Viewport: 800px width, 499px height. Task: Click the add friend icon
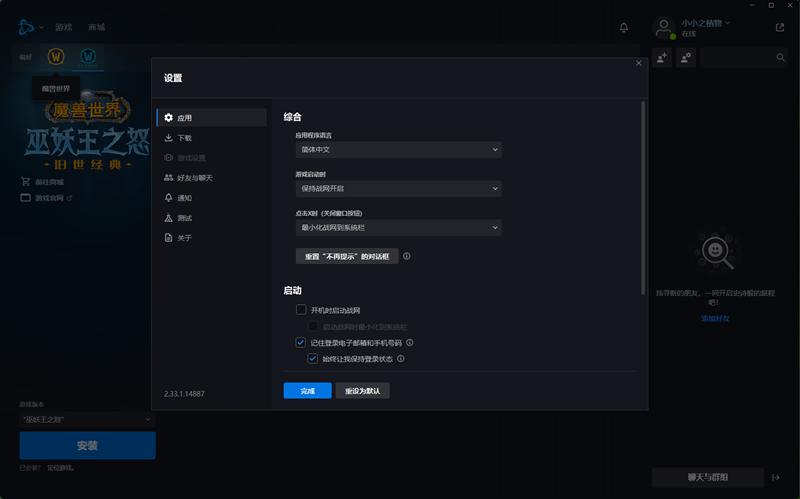tap(662, 58)
